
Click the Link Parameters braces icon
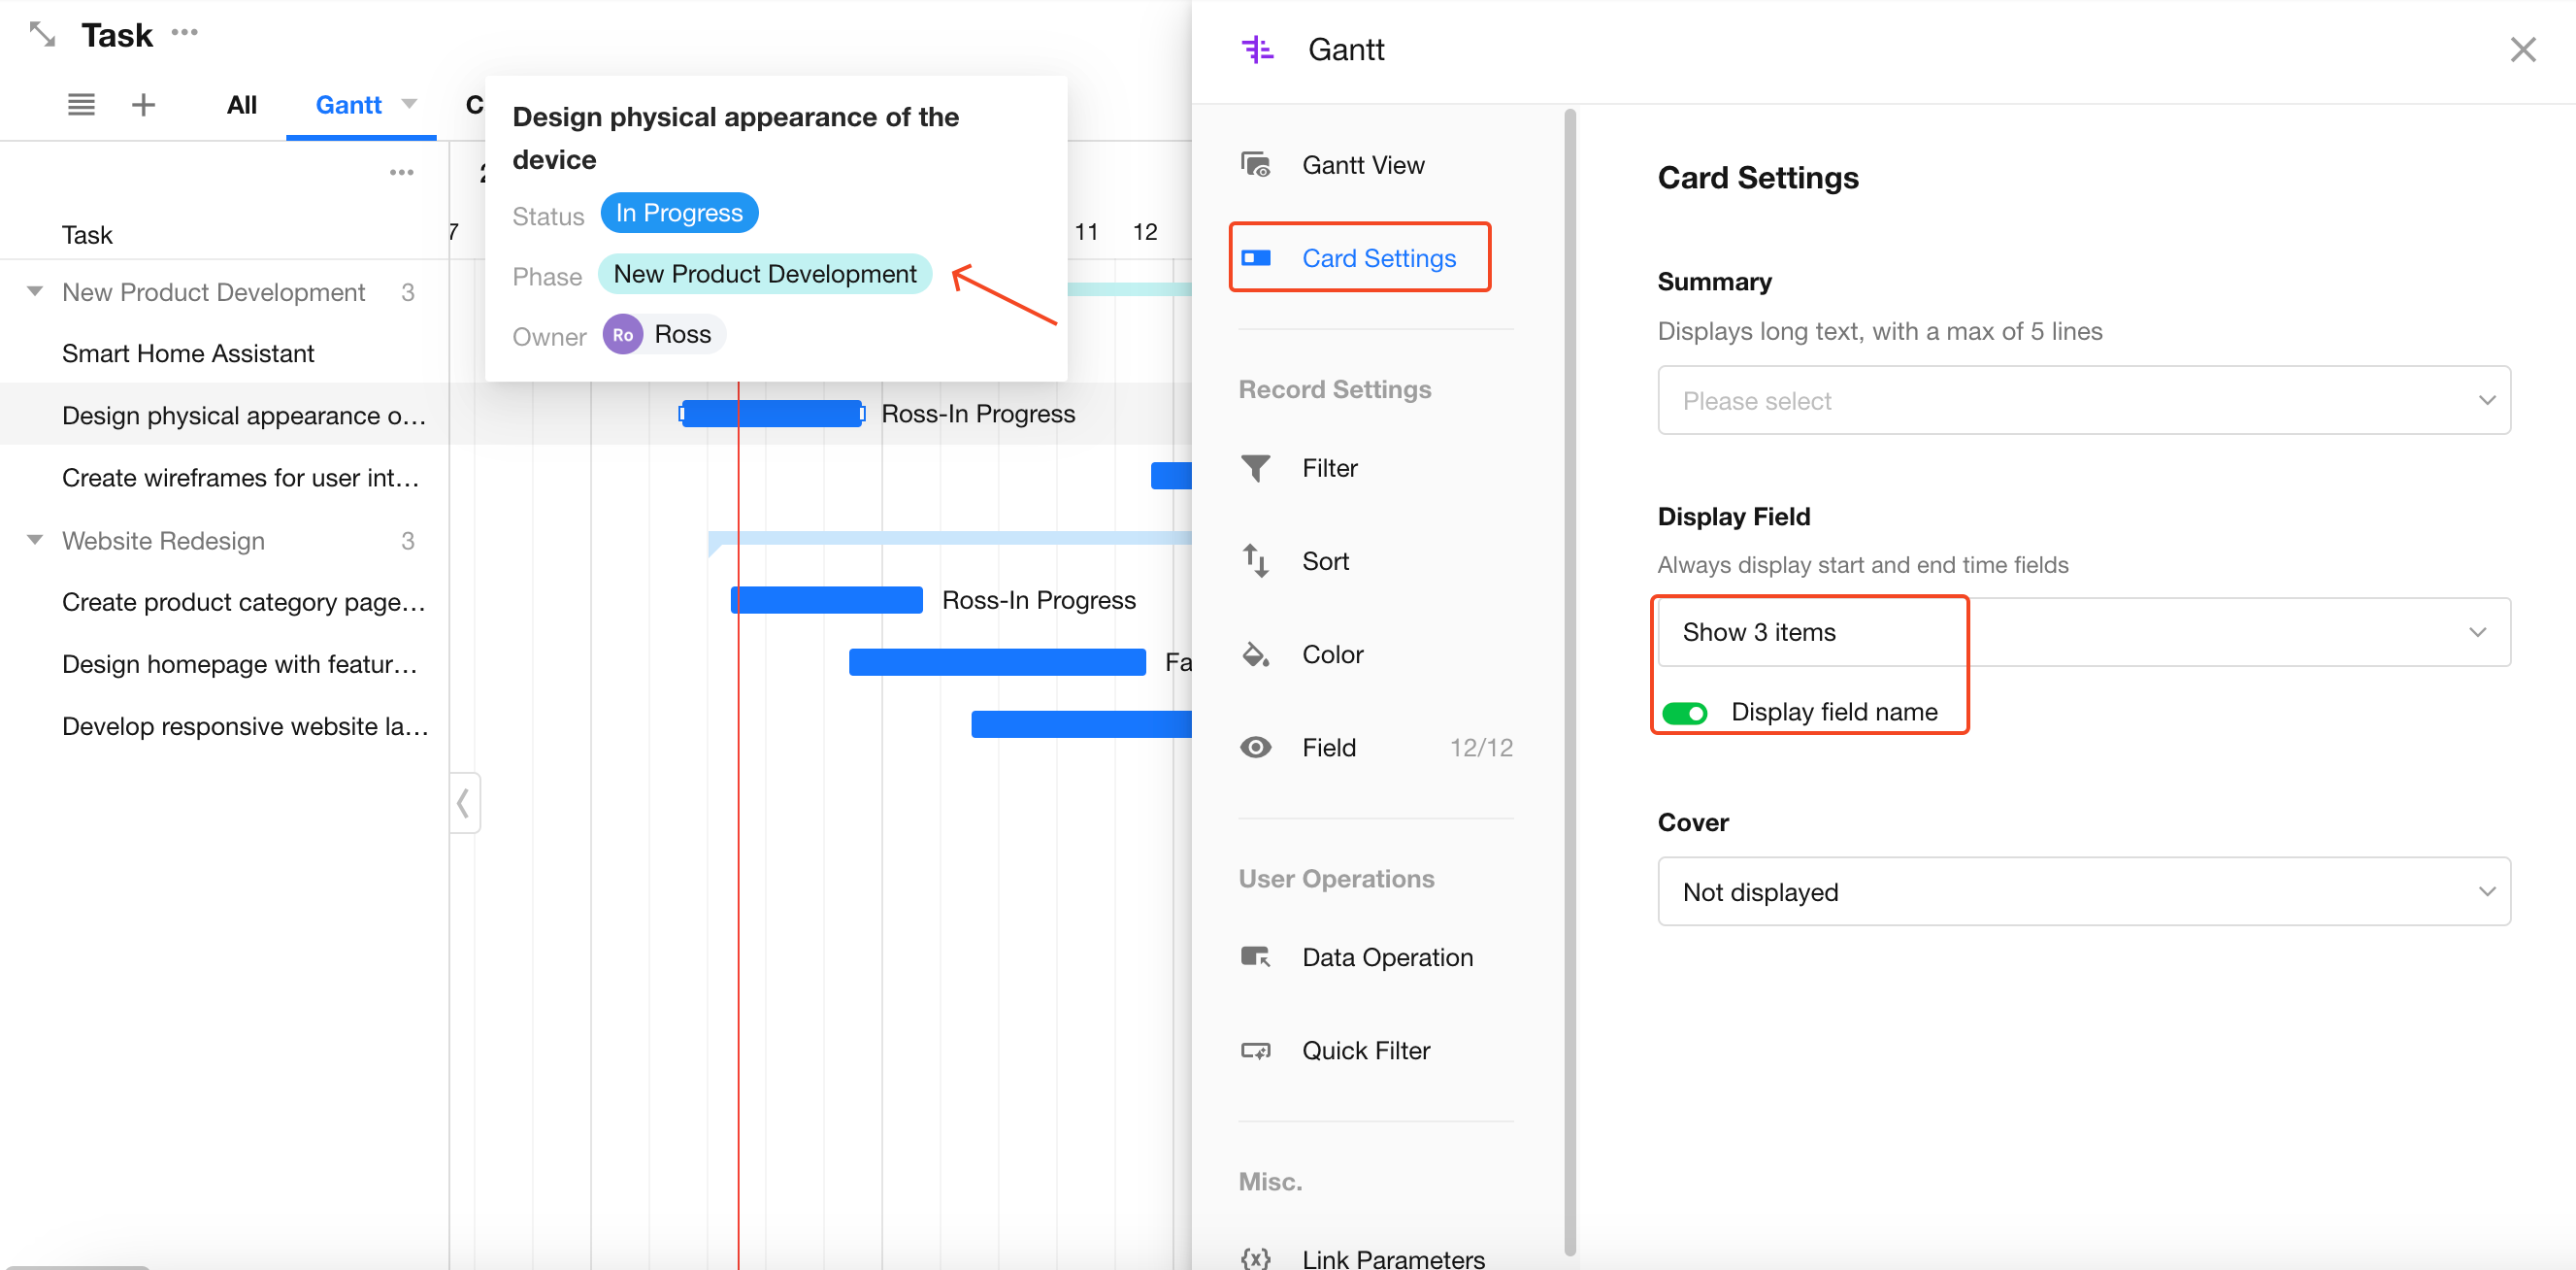point(1256,1258)
